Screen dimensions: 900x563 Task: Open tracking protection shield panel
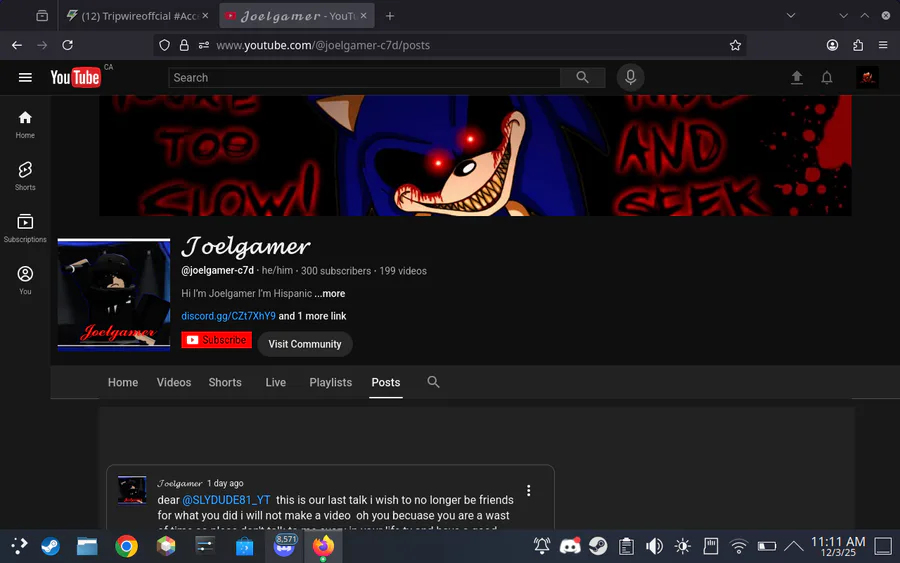[164, 45]
